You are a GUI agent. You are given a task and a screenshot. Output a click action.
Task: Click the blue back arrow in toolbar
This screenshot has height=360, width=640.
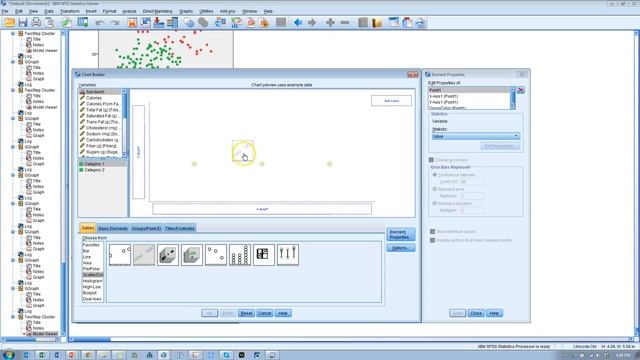[x=298, y=22]
